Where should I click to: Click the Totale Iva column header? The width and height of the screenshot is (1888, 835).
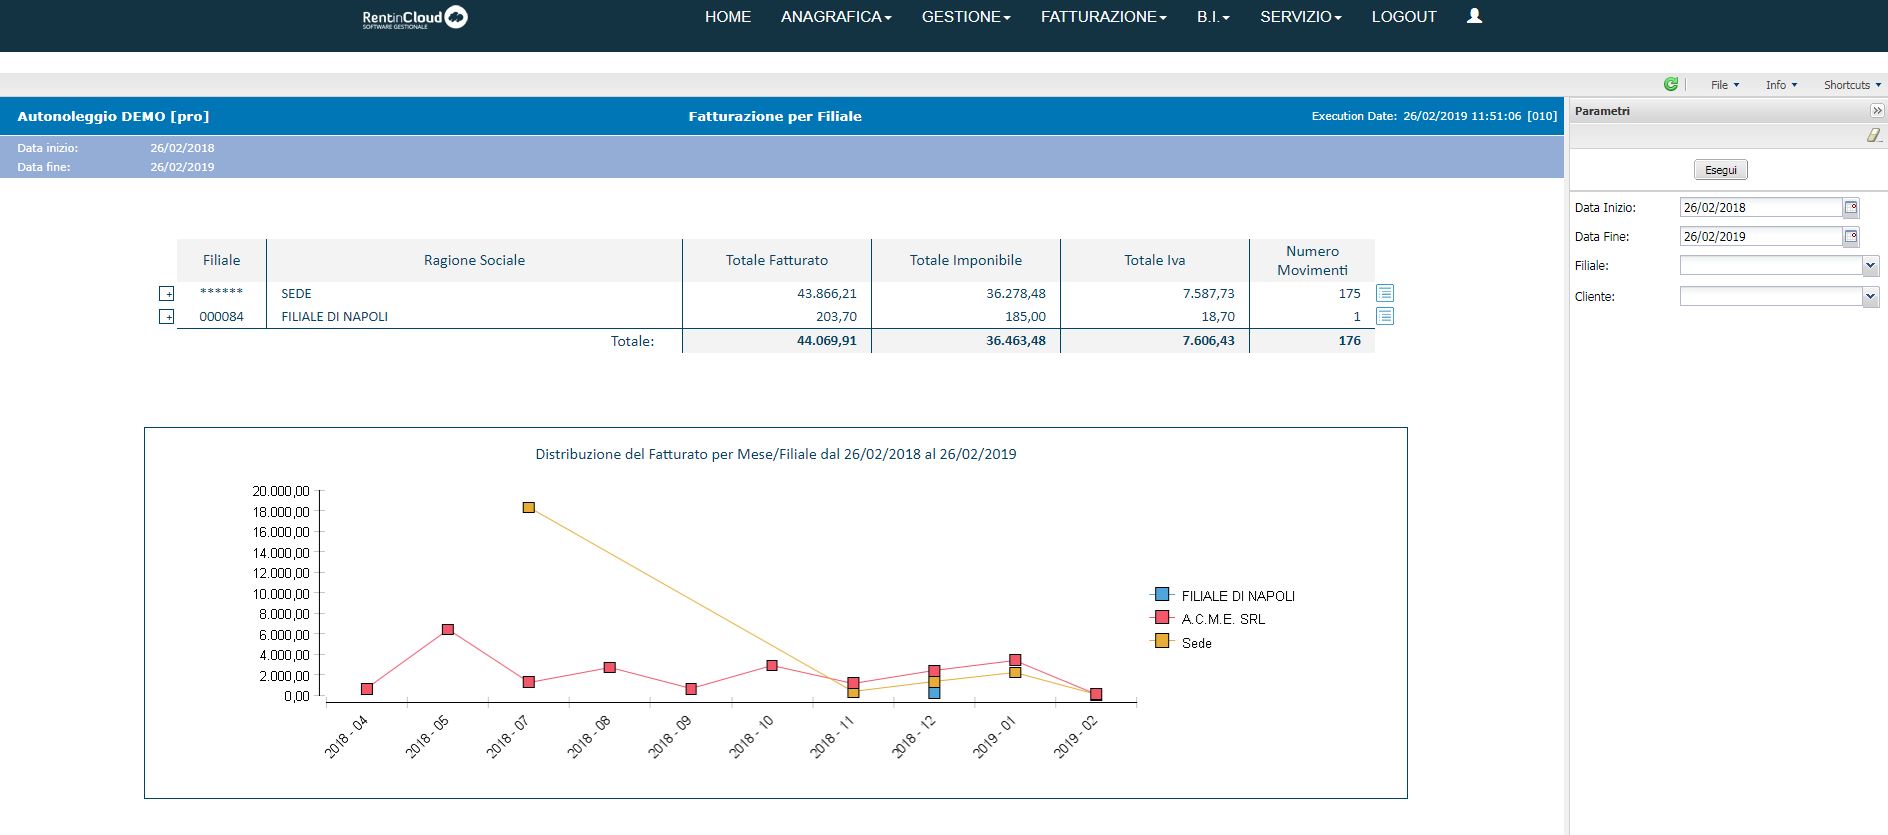1155,260
